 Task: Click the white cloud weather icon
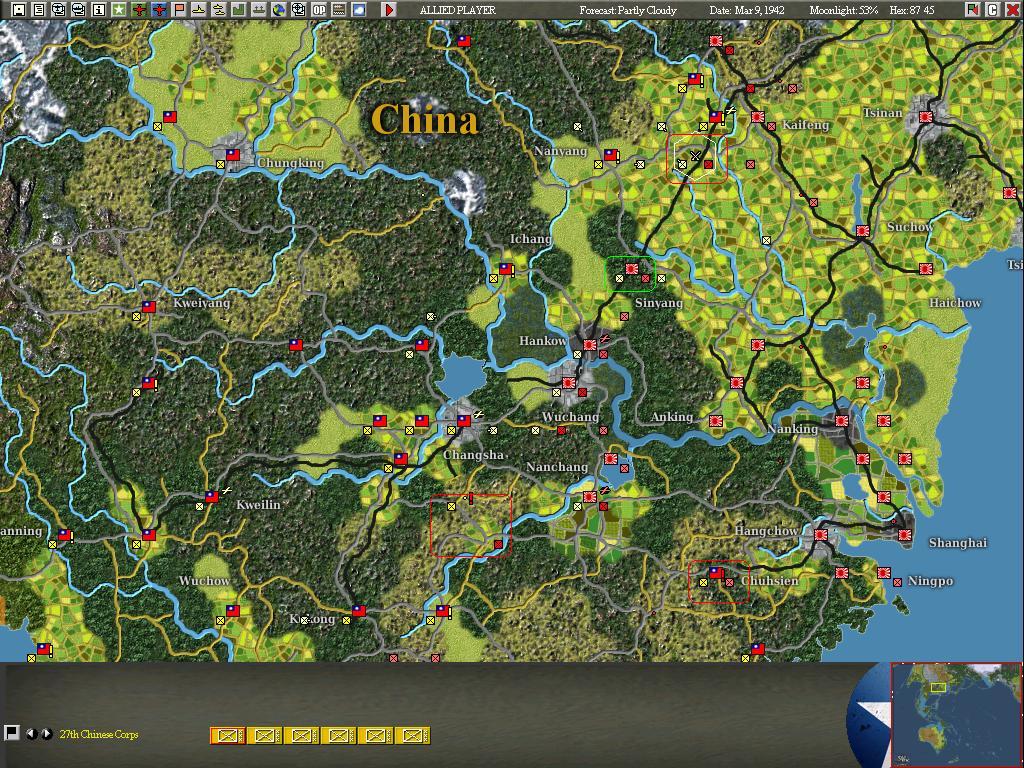click(359, 9)
